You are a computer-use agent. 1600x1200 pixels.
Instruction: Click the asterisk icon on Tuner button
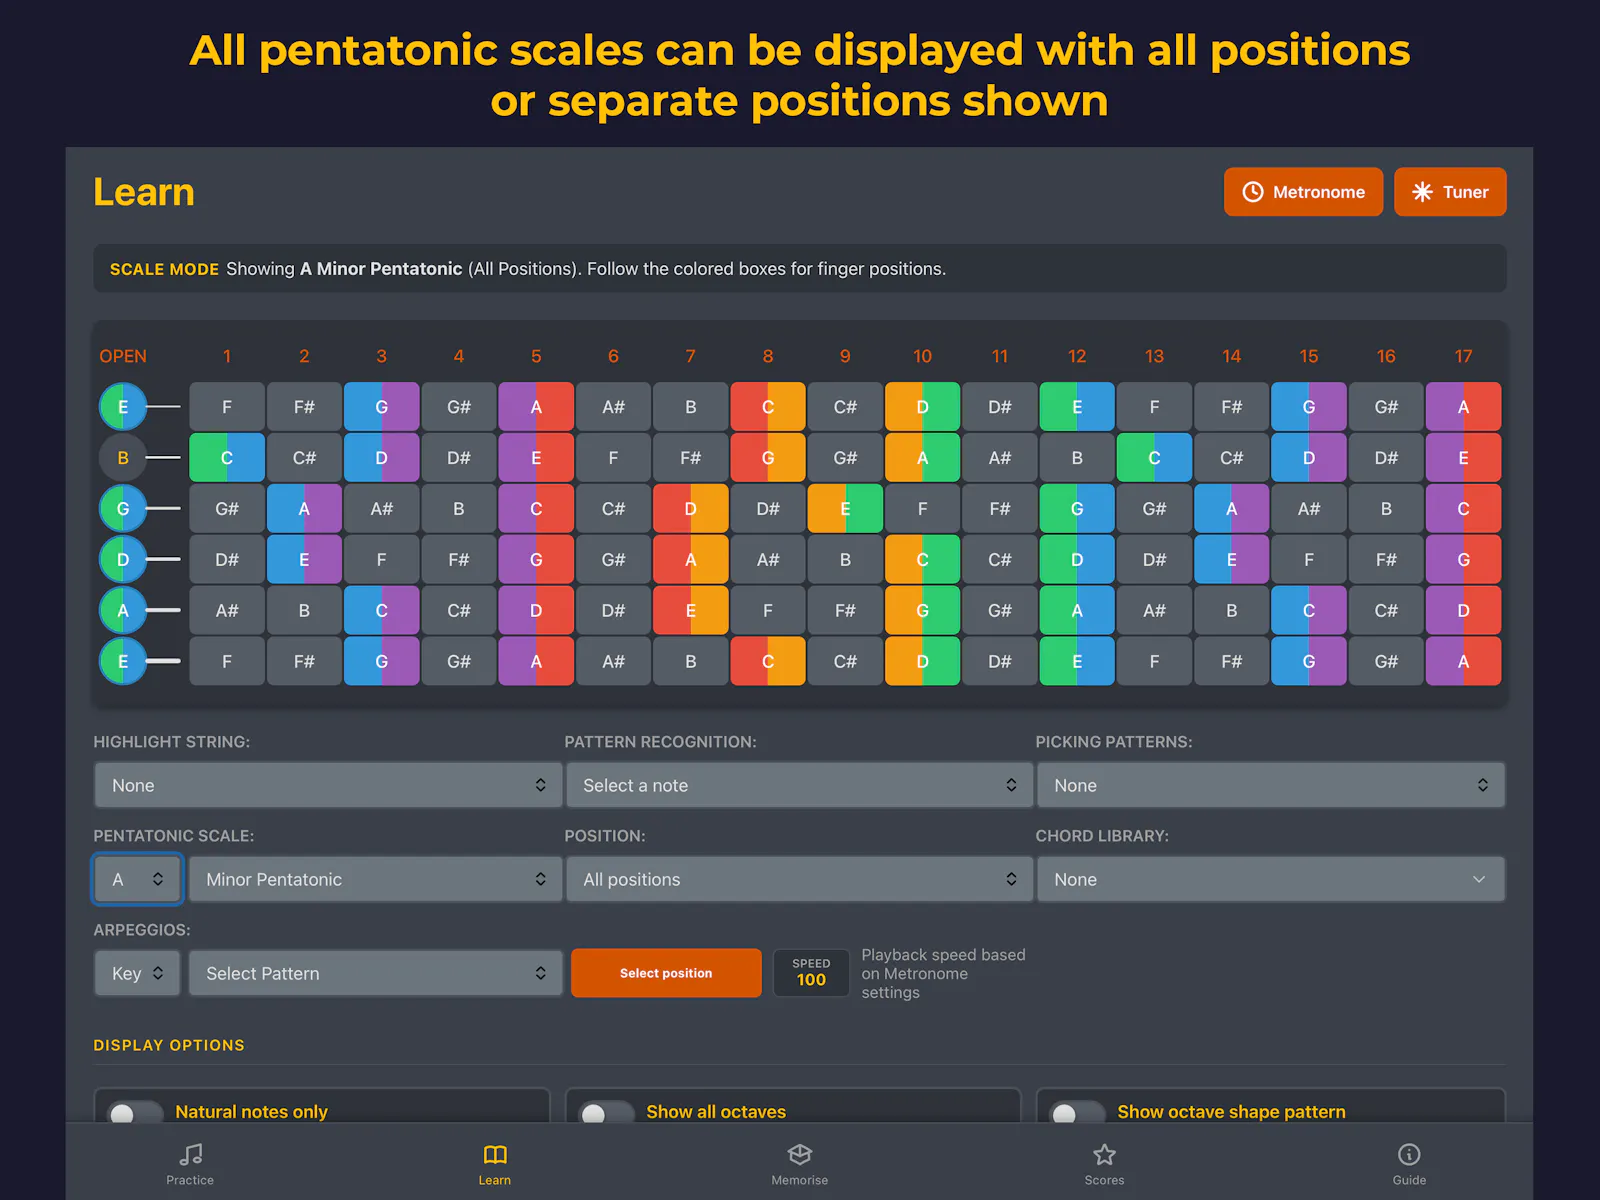tap(1422, 192)
